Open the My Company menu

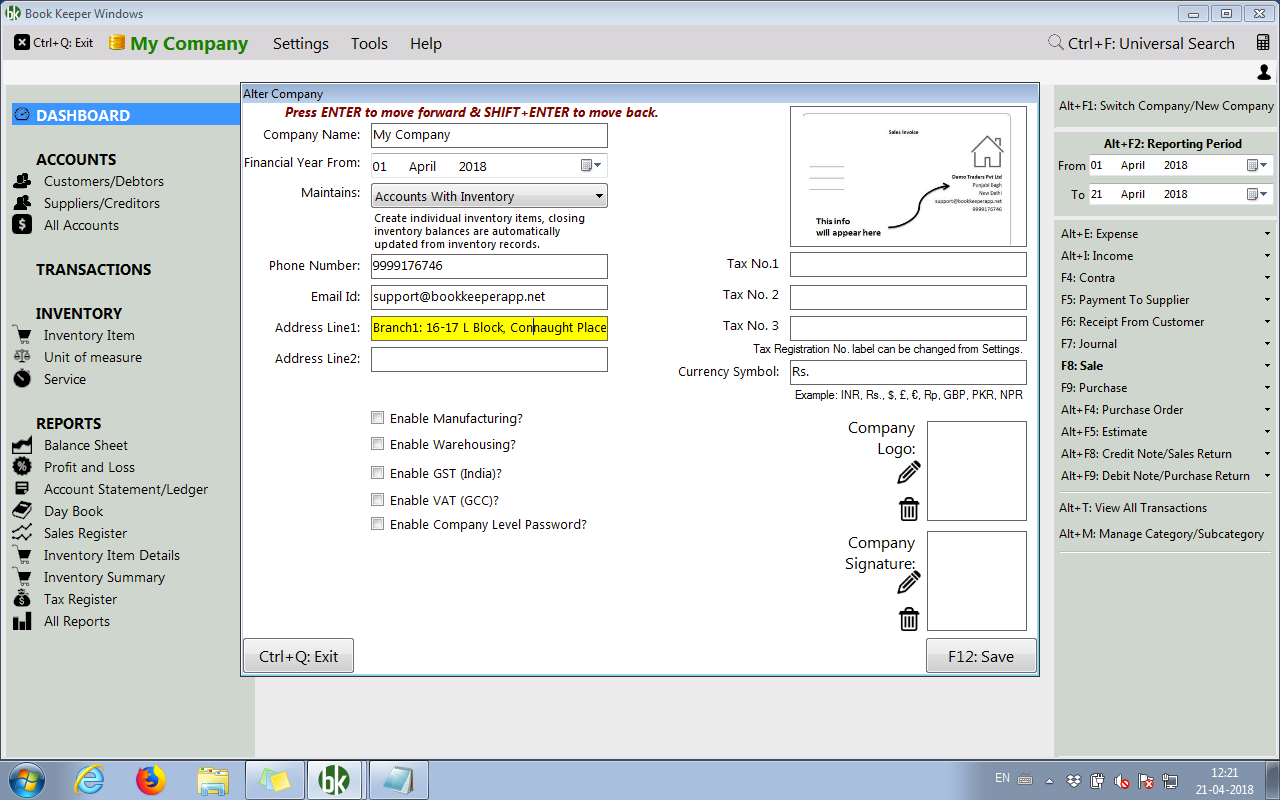coord(178,43)
